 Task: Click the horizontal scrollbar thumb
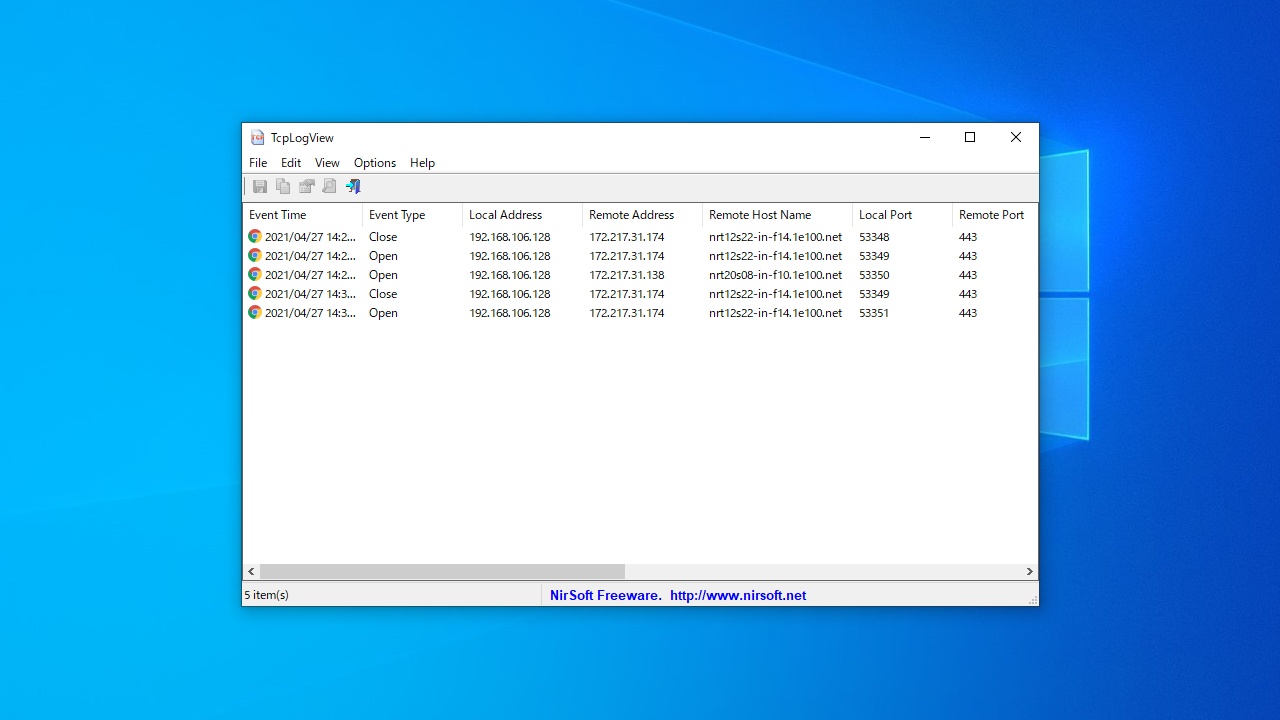point(442,572)
